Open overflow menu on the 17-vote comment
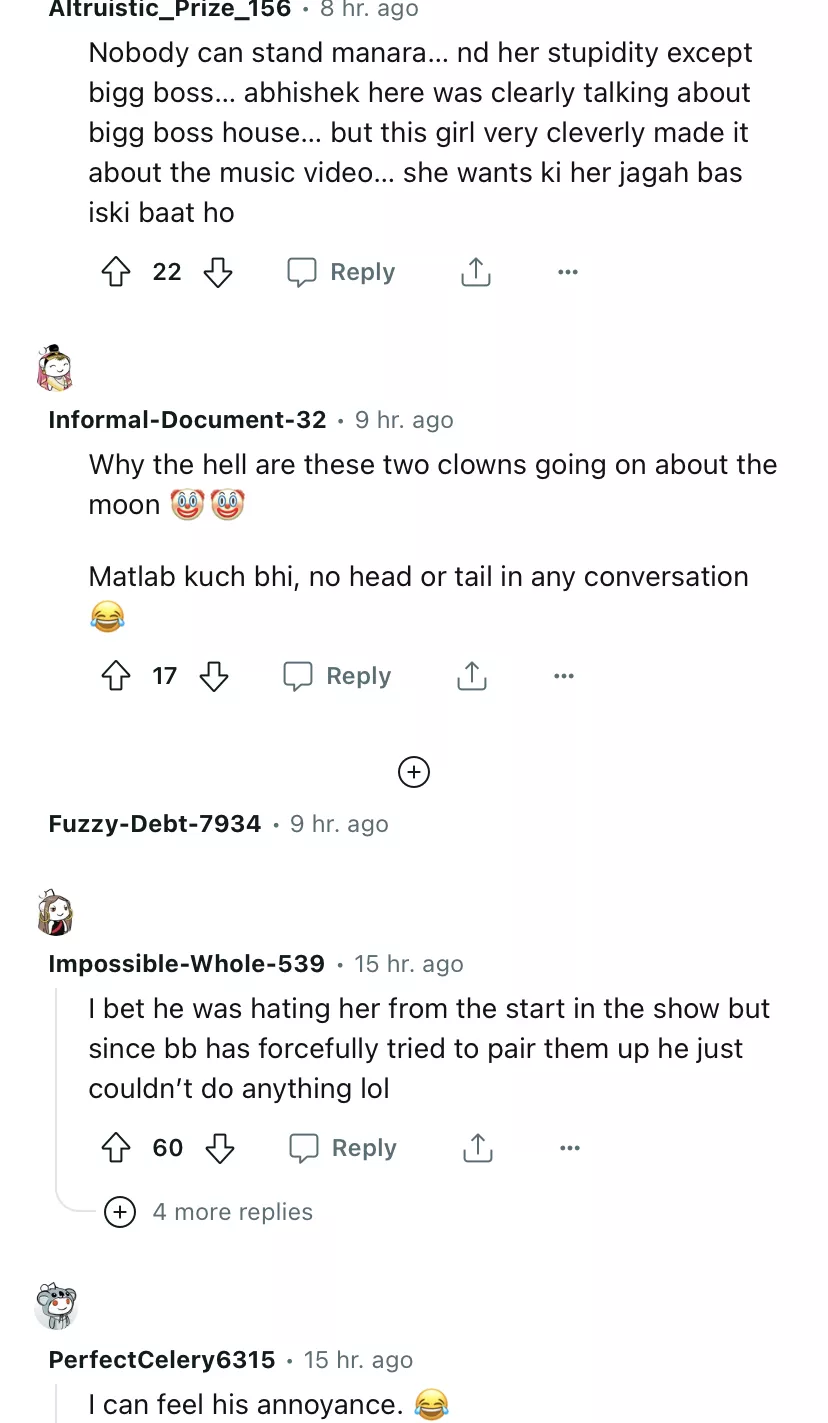 tap(564, 677)
